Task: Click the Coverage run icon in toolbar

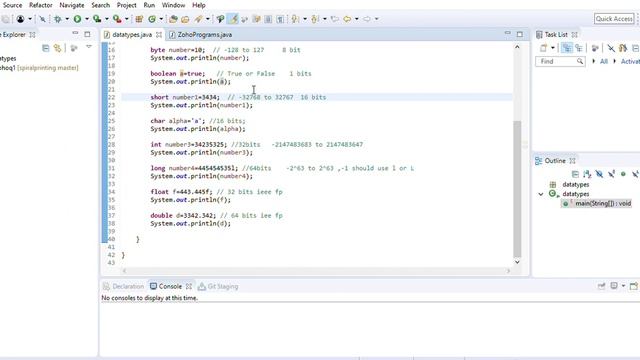Action: pyautogui.click(x=97, y=19)
